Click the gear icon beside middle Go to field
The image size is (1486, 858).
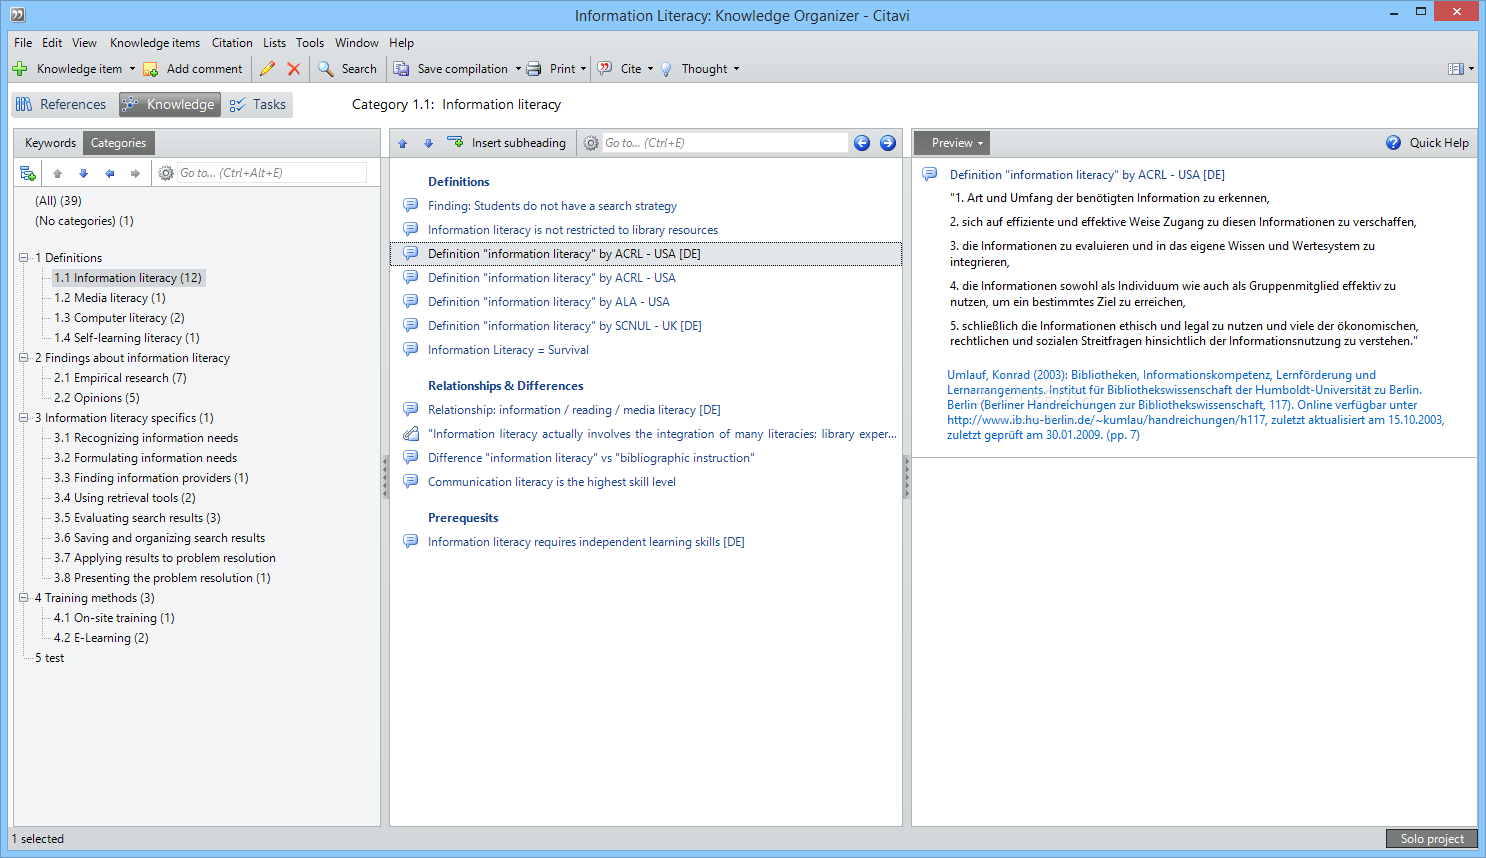(x=591, y=143)
